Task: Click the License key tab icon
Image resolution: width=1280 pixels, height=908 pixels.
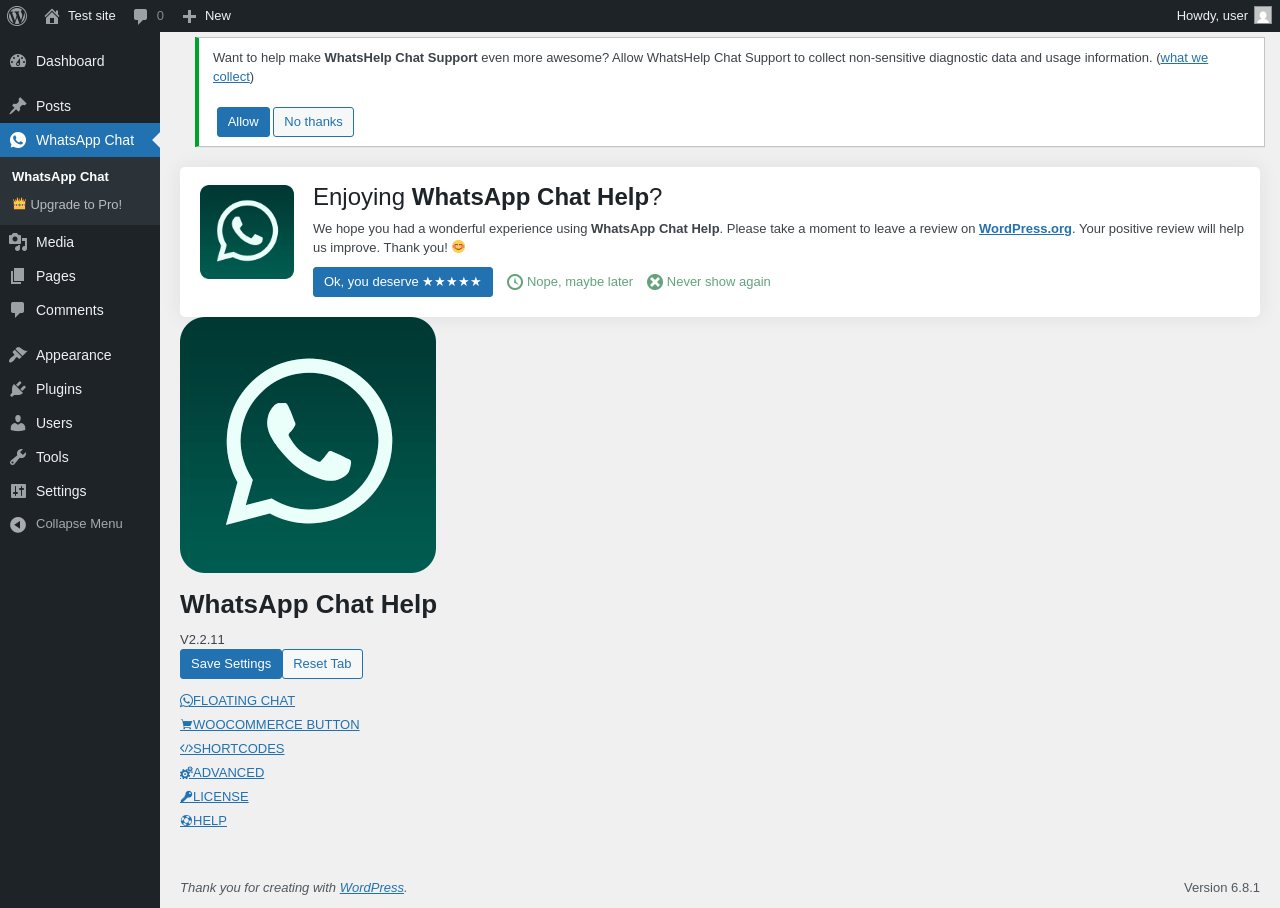Action: point(186,796)
